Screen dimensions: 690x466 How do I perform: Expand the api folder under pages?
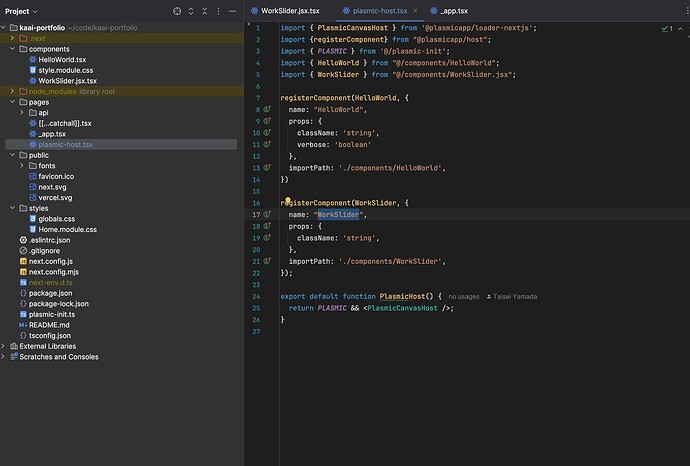point(22,112)
